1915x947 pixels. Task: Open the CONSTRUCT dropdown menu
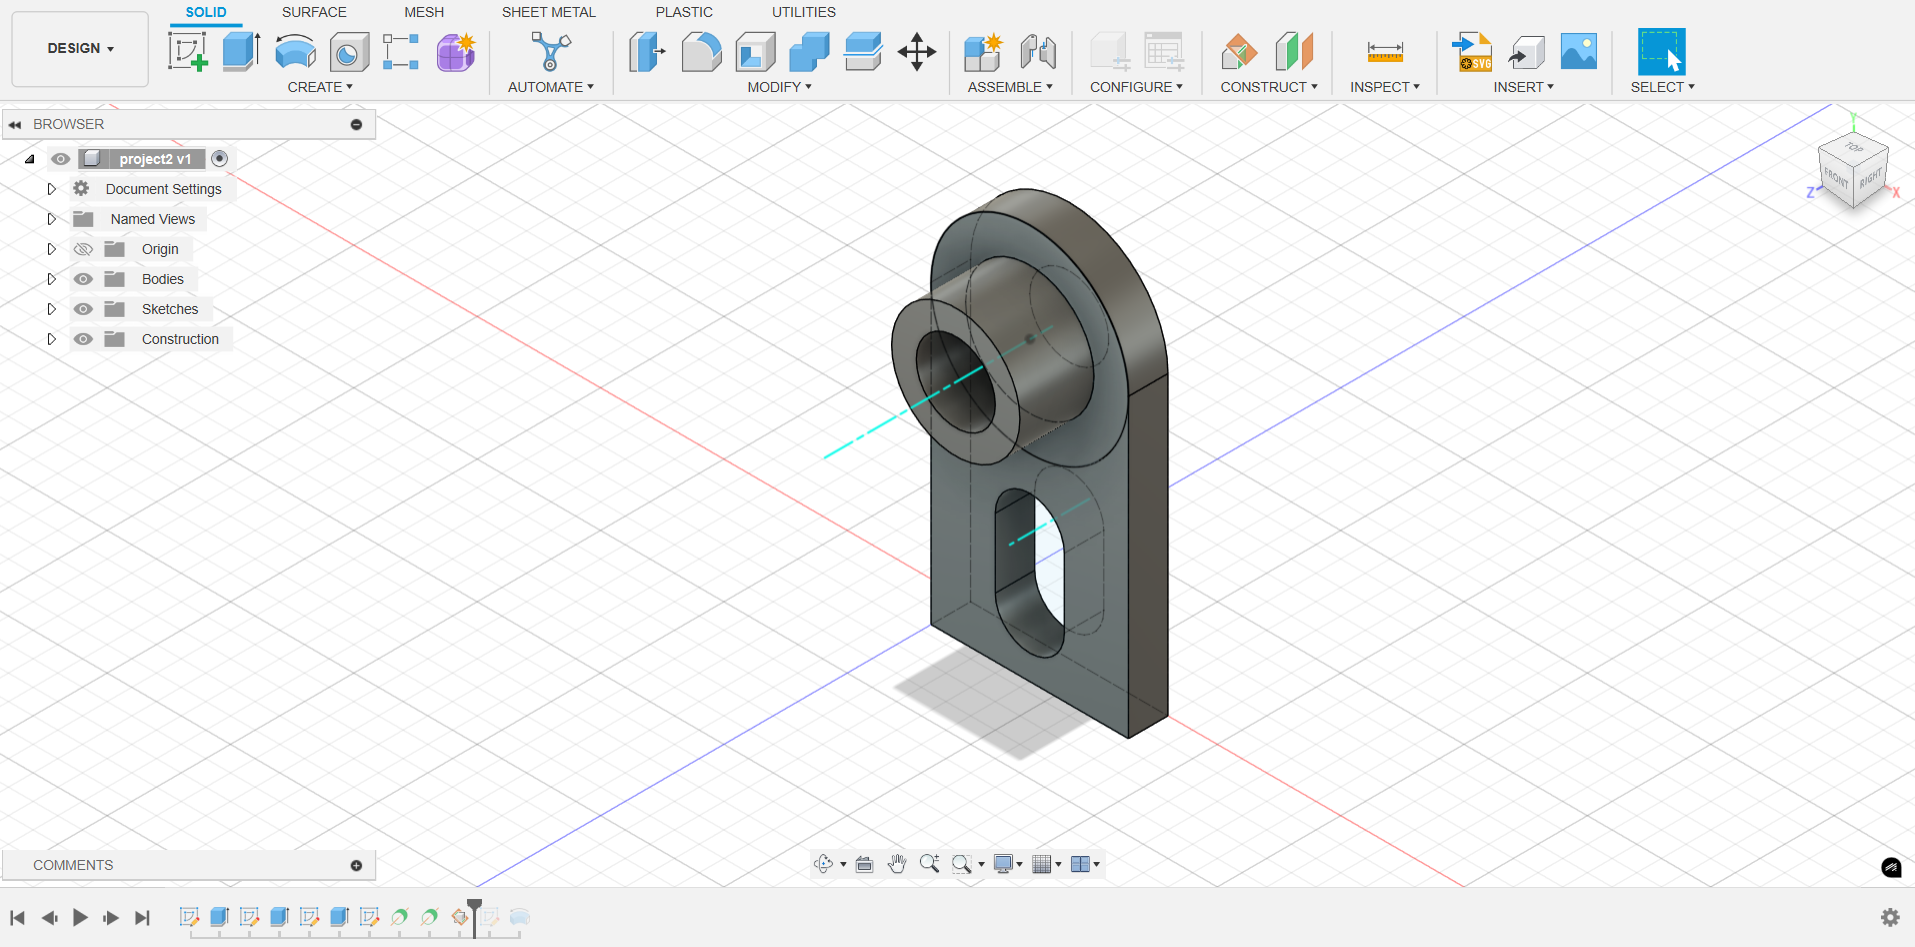[1269, 87]
